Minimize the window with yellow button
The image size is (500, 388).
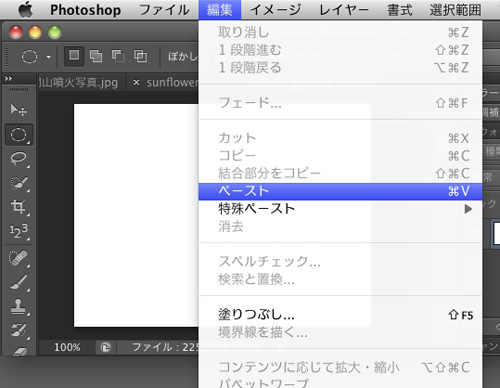tap(35, 32)
